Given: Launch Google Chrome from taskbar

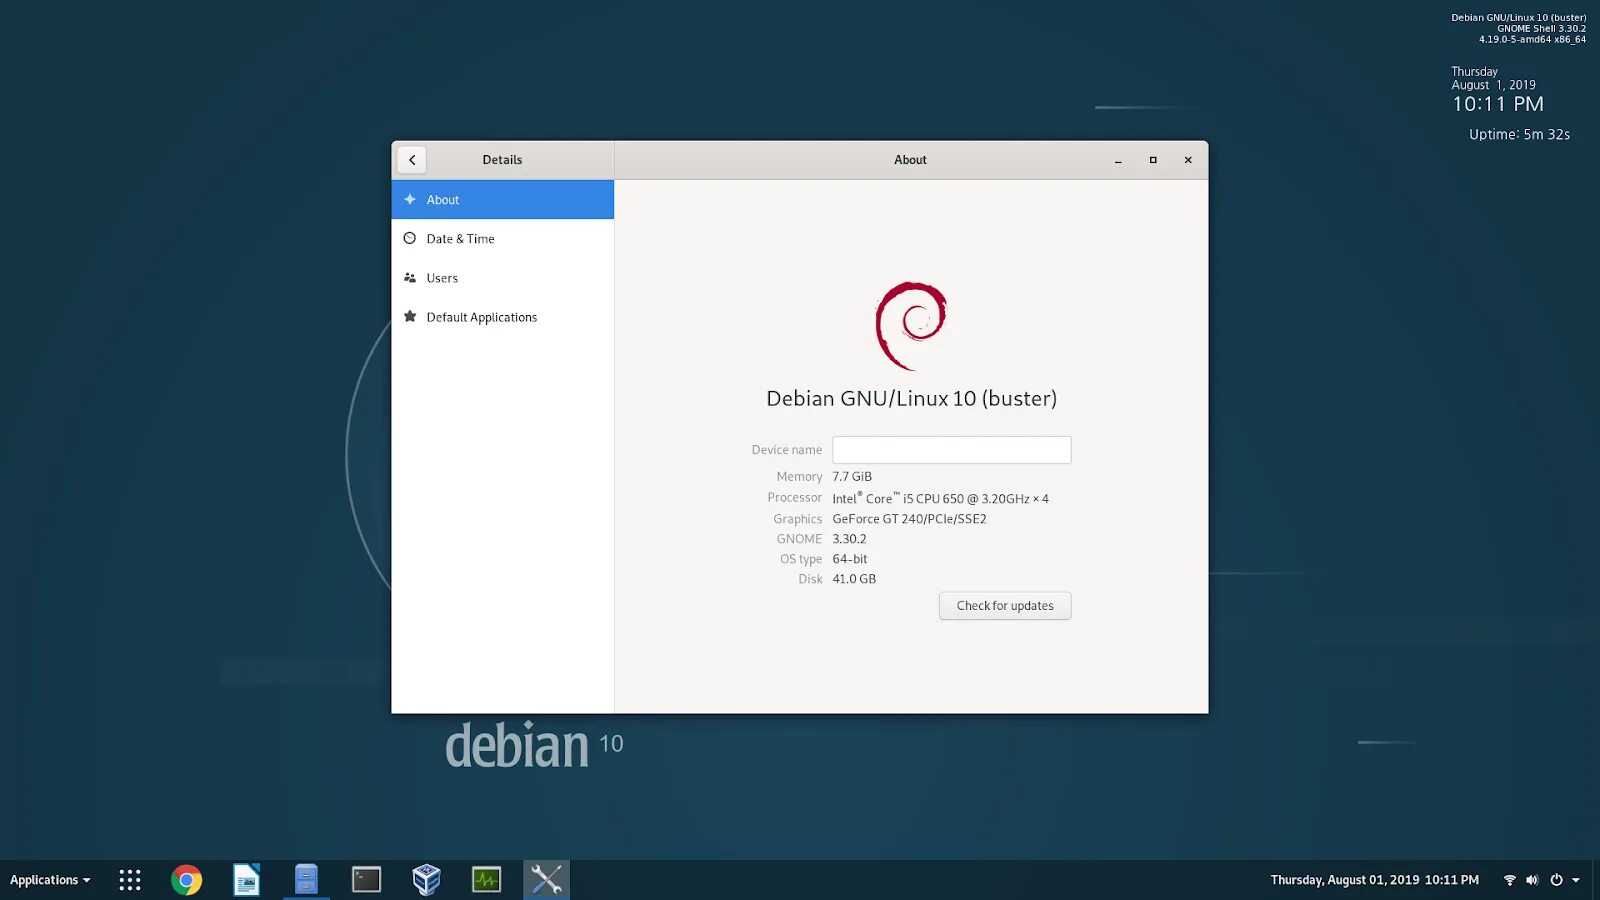Looking at the screenshot, I should pyautogui.click(x=186, y=880).
